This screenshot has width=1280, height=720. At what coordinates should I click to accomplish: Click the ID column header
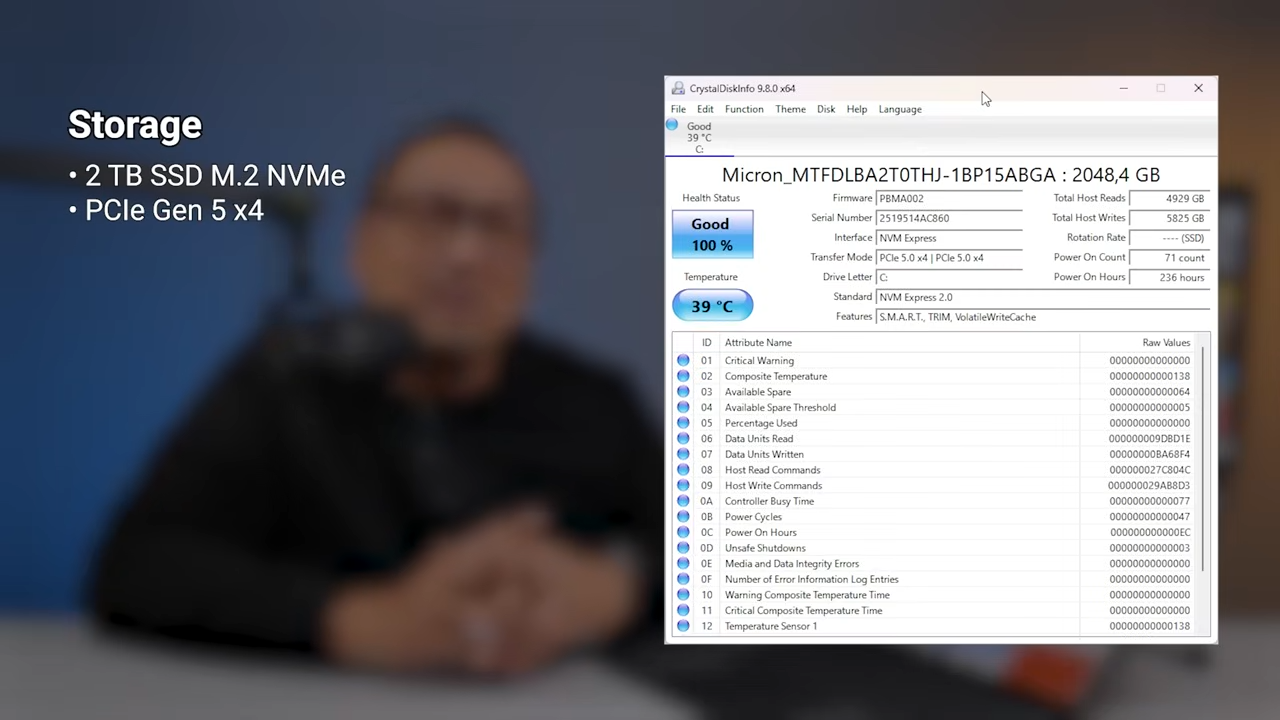point(707,343)
